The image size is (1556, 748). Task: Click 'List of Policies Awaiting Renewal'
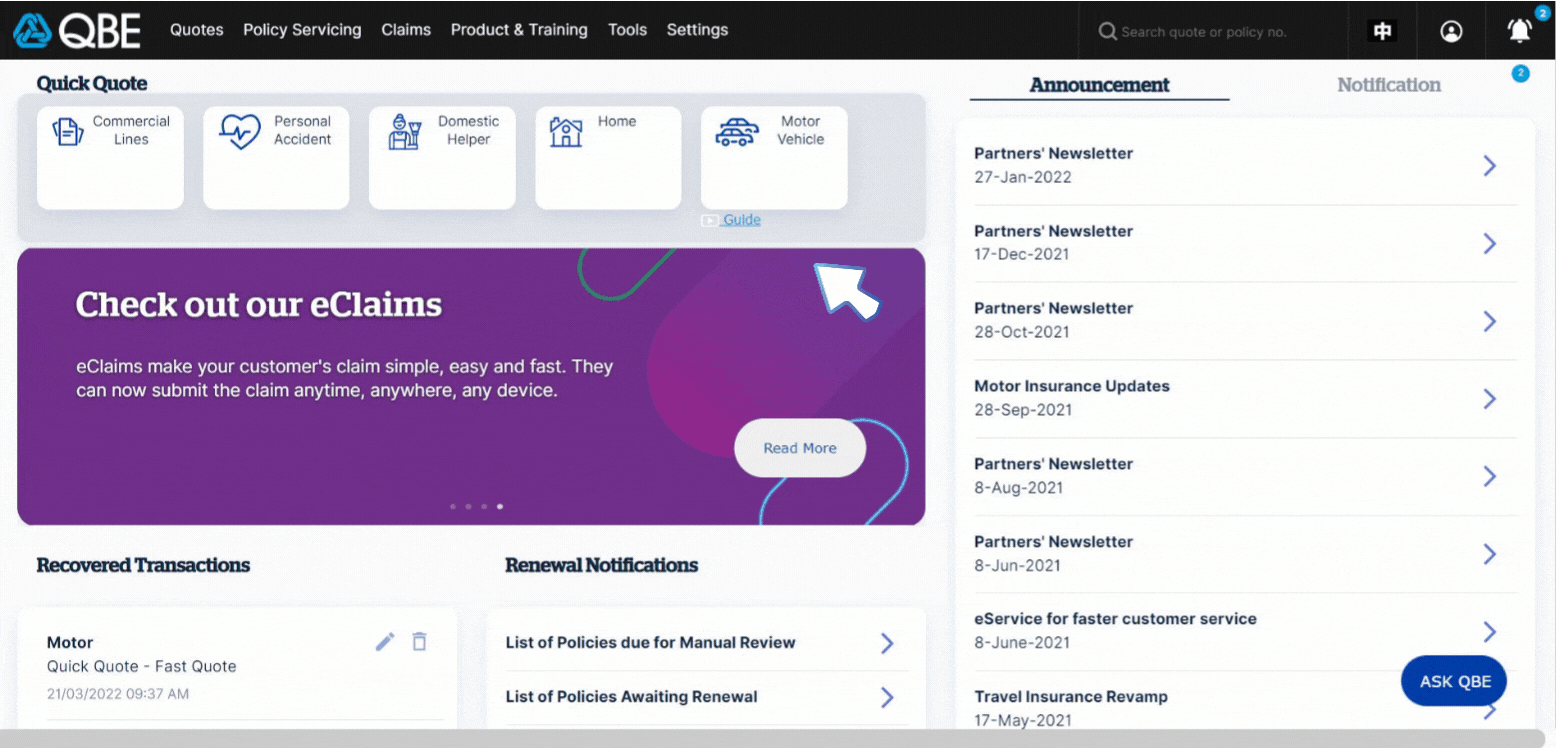pos(631,697)
